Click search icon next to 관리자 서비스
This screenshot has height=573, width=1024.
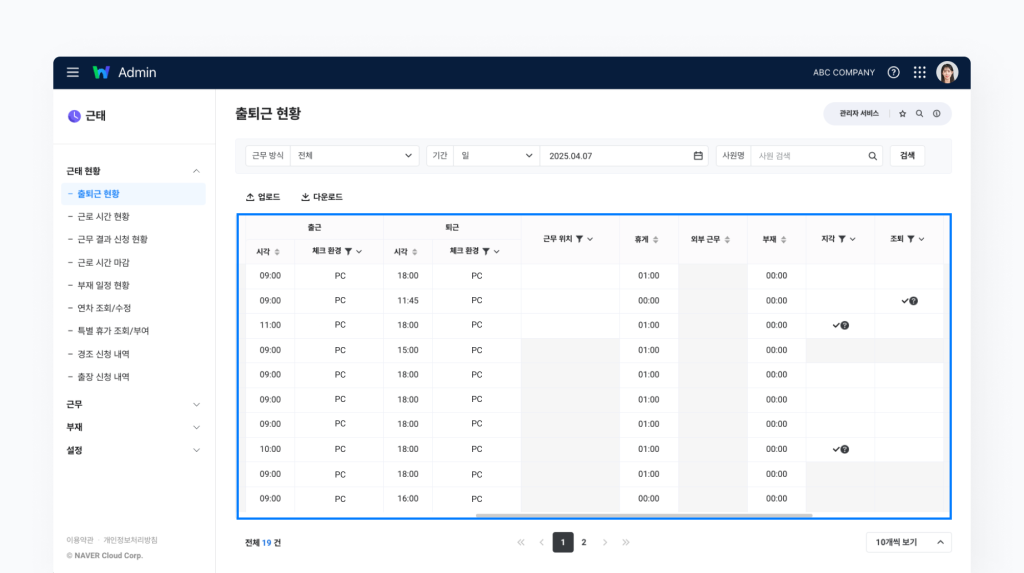tap(920, 114)
